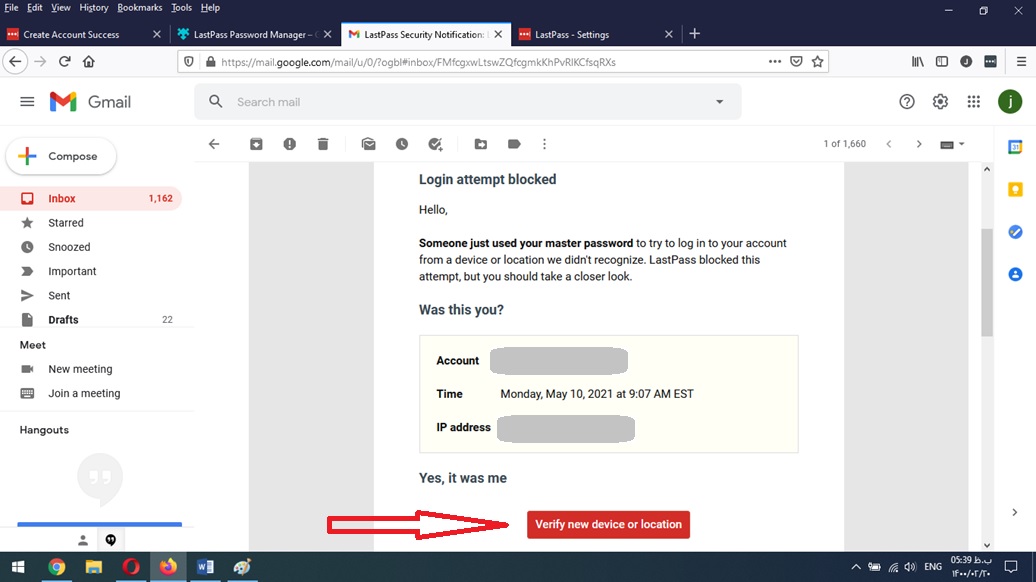The width and height of the screenshot is (1036, 582).
Task: Open Hangouts contacts icon
Action: 83,540
